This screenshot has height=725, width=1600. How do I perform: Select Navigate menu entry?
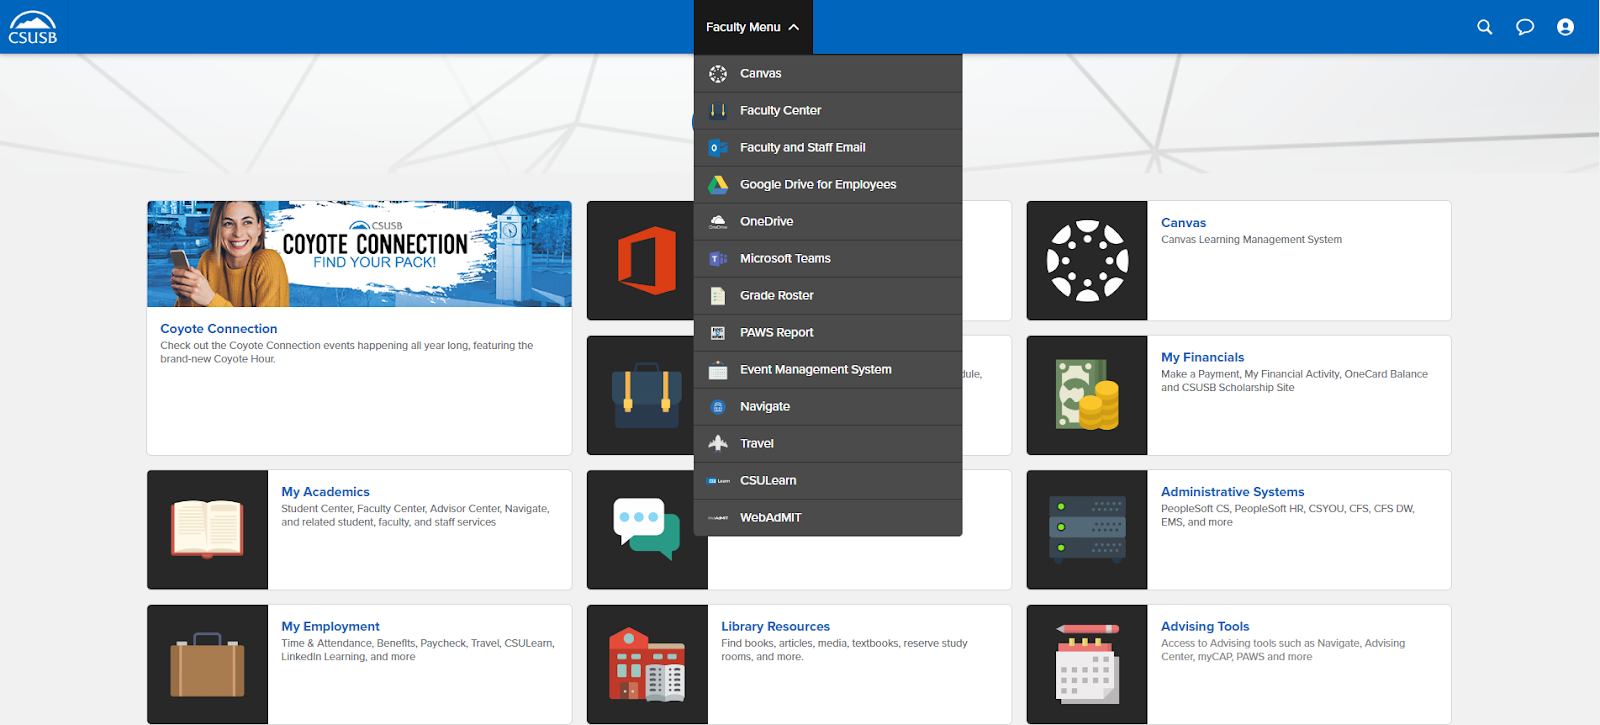(x=828, y=407)
